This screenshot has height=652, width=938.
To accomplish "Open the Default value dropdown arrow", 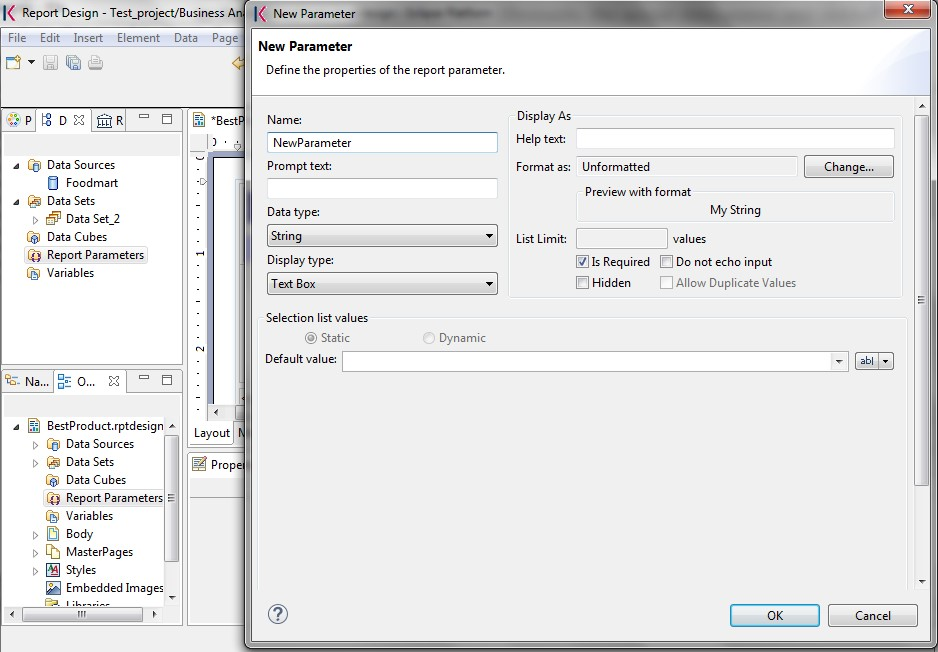I will pyautogui.click(x=839, y=361).
